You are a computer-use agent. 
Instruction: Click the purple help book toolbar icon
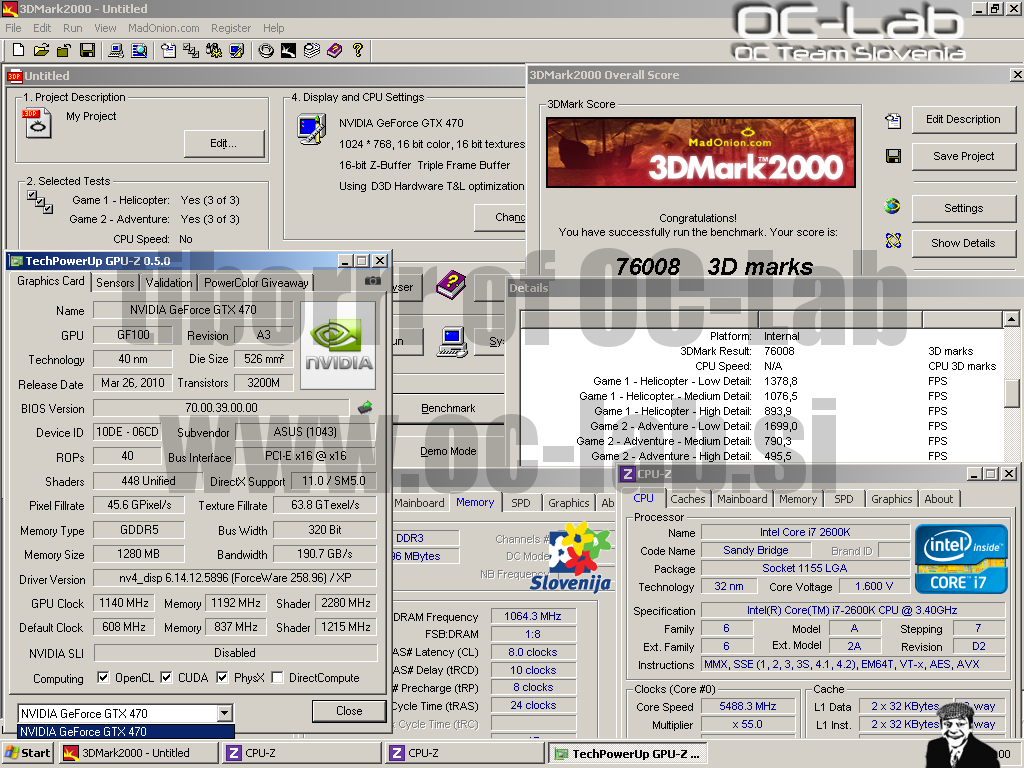334,50
